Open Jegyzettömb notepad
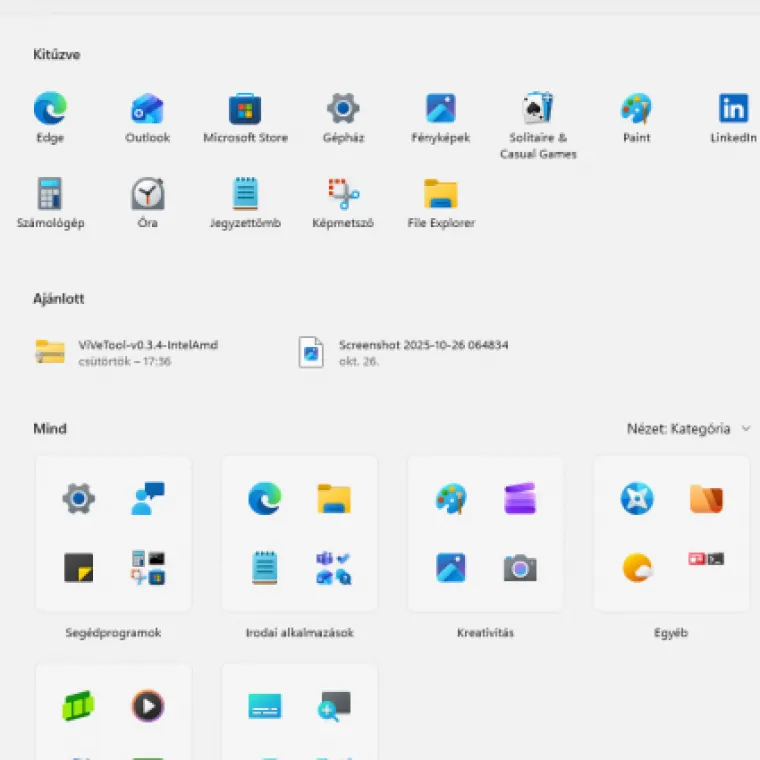 245,203
